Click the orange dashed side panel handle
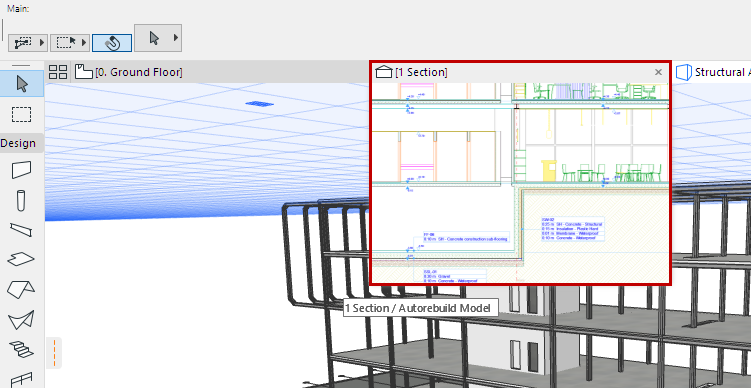The height and width of the screenshot is (388, 751). click(x=54, y=353)
